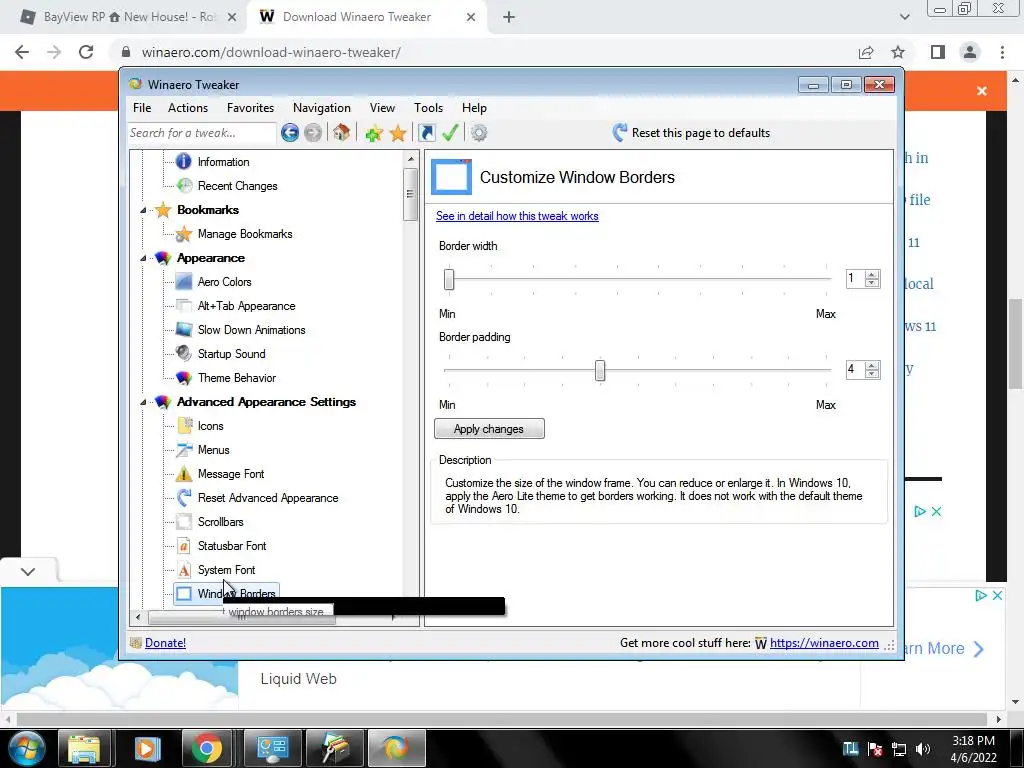Collapse the Bookmarks tree group

pos(143,210)
